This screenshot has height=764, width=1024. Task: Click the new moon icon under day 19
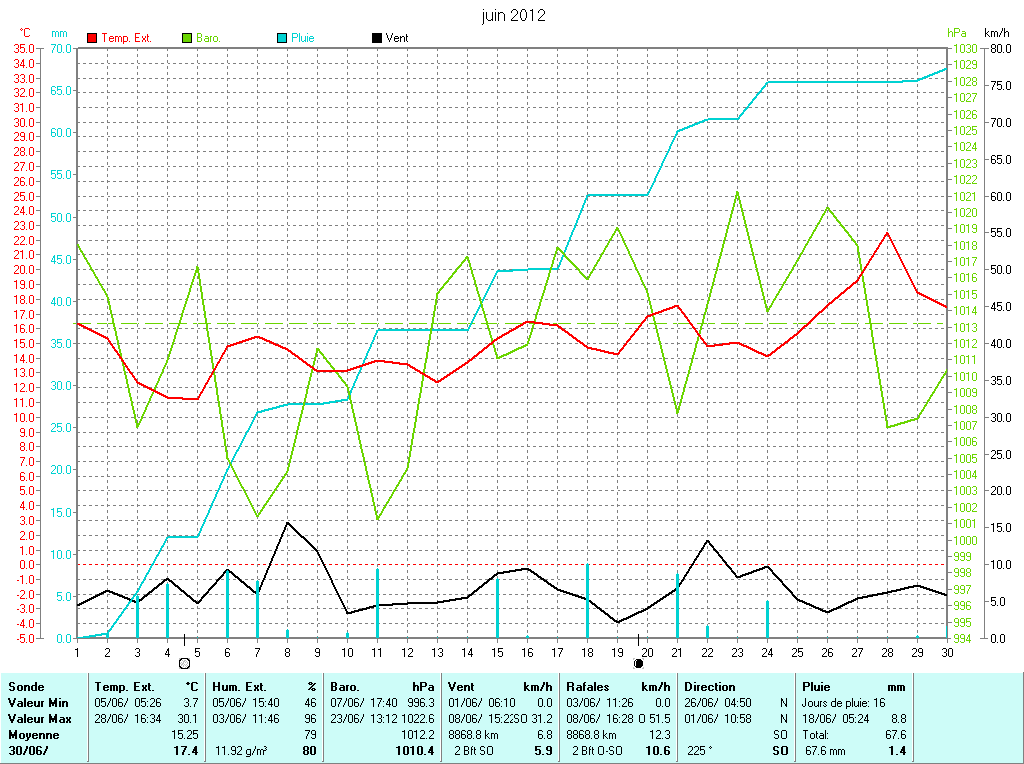coord(638,663)
